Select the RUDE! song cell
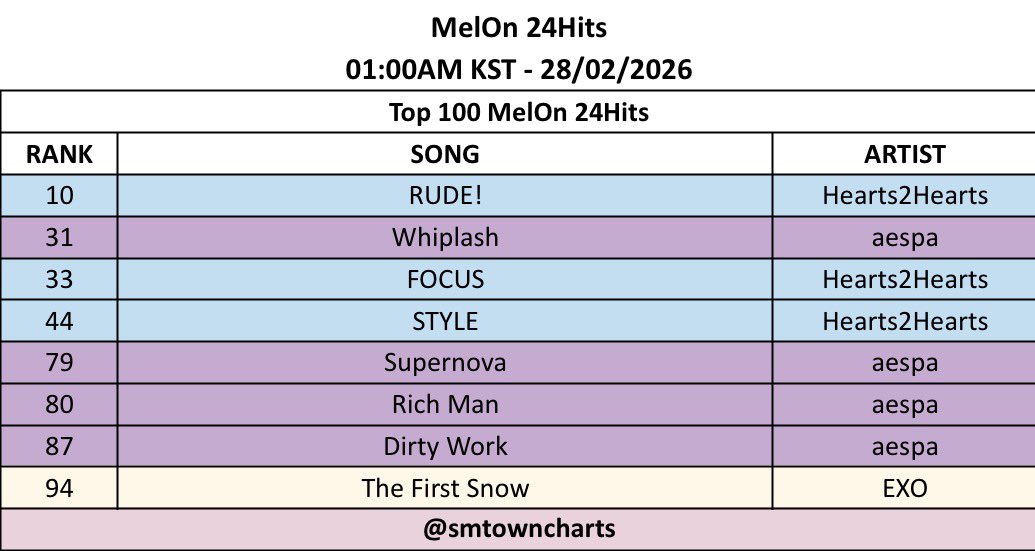 pyautogui.click(x=445, y=195)
